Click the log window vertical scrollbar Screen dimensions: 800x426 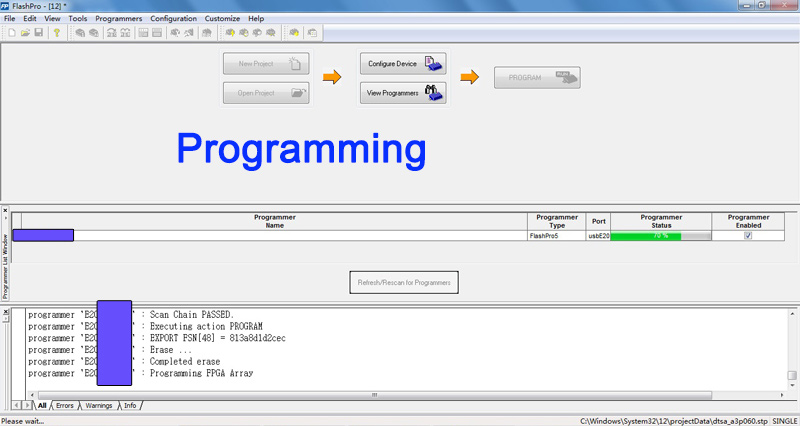[792, 345]
